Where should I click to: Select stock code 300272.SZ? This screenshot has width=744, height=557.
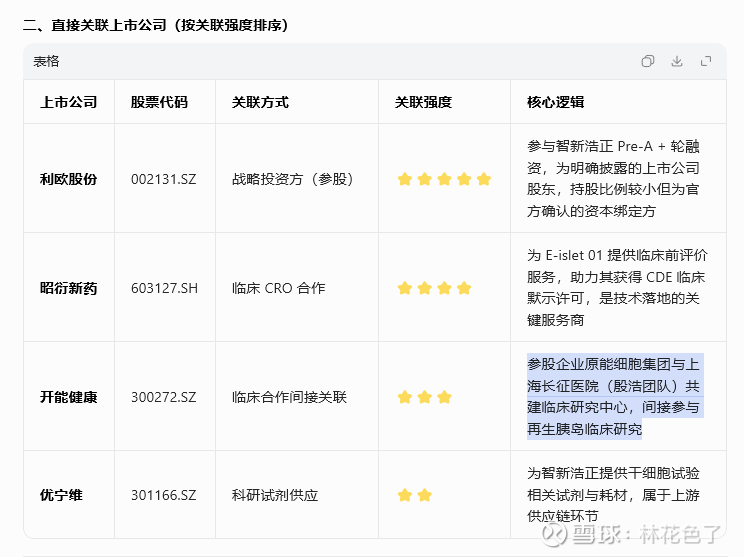coord(163,397)
